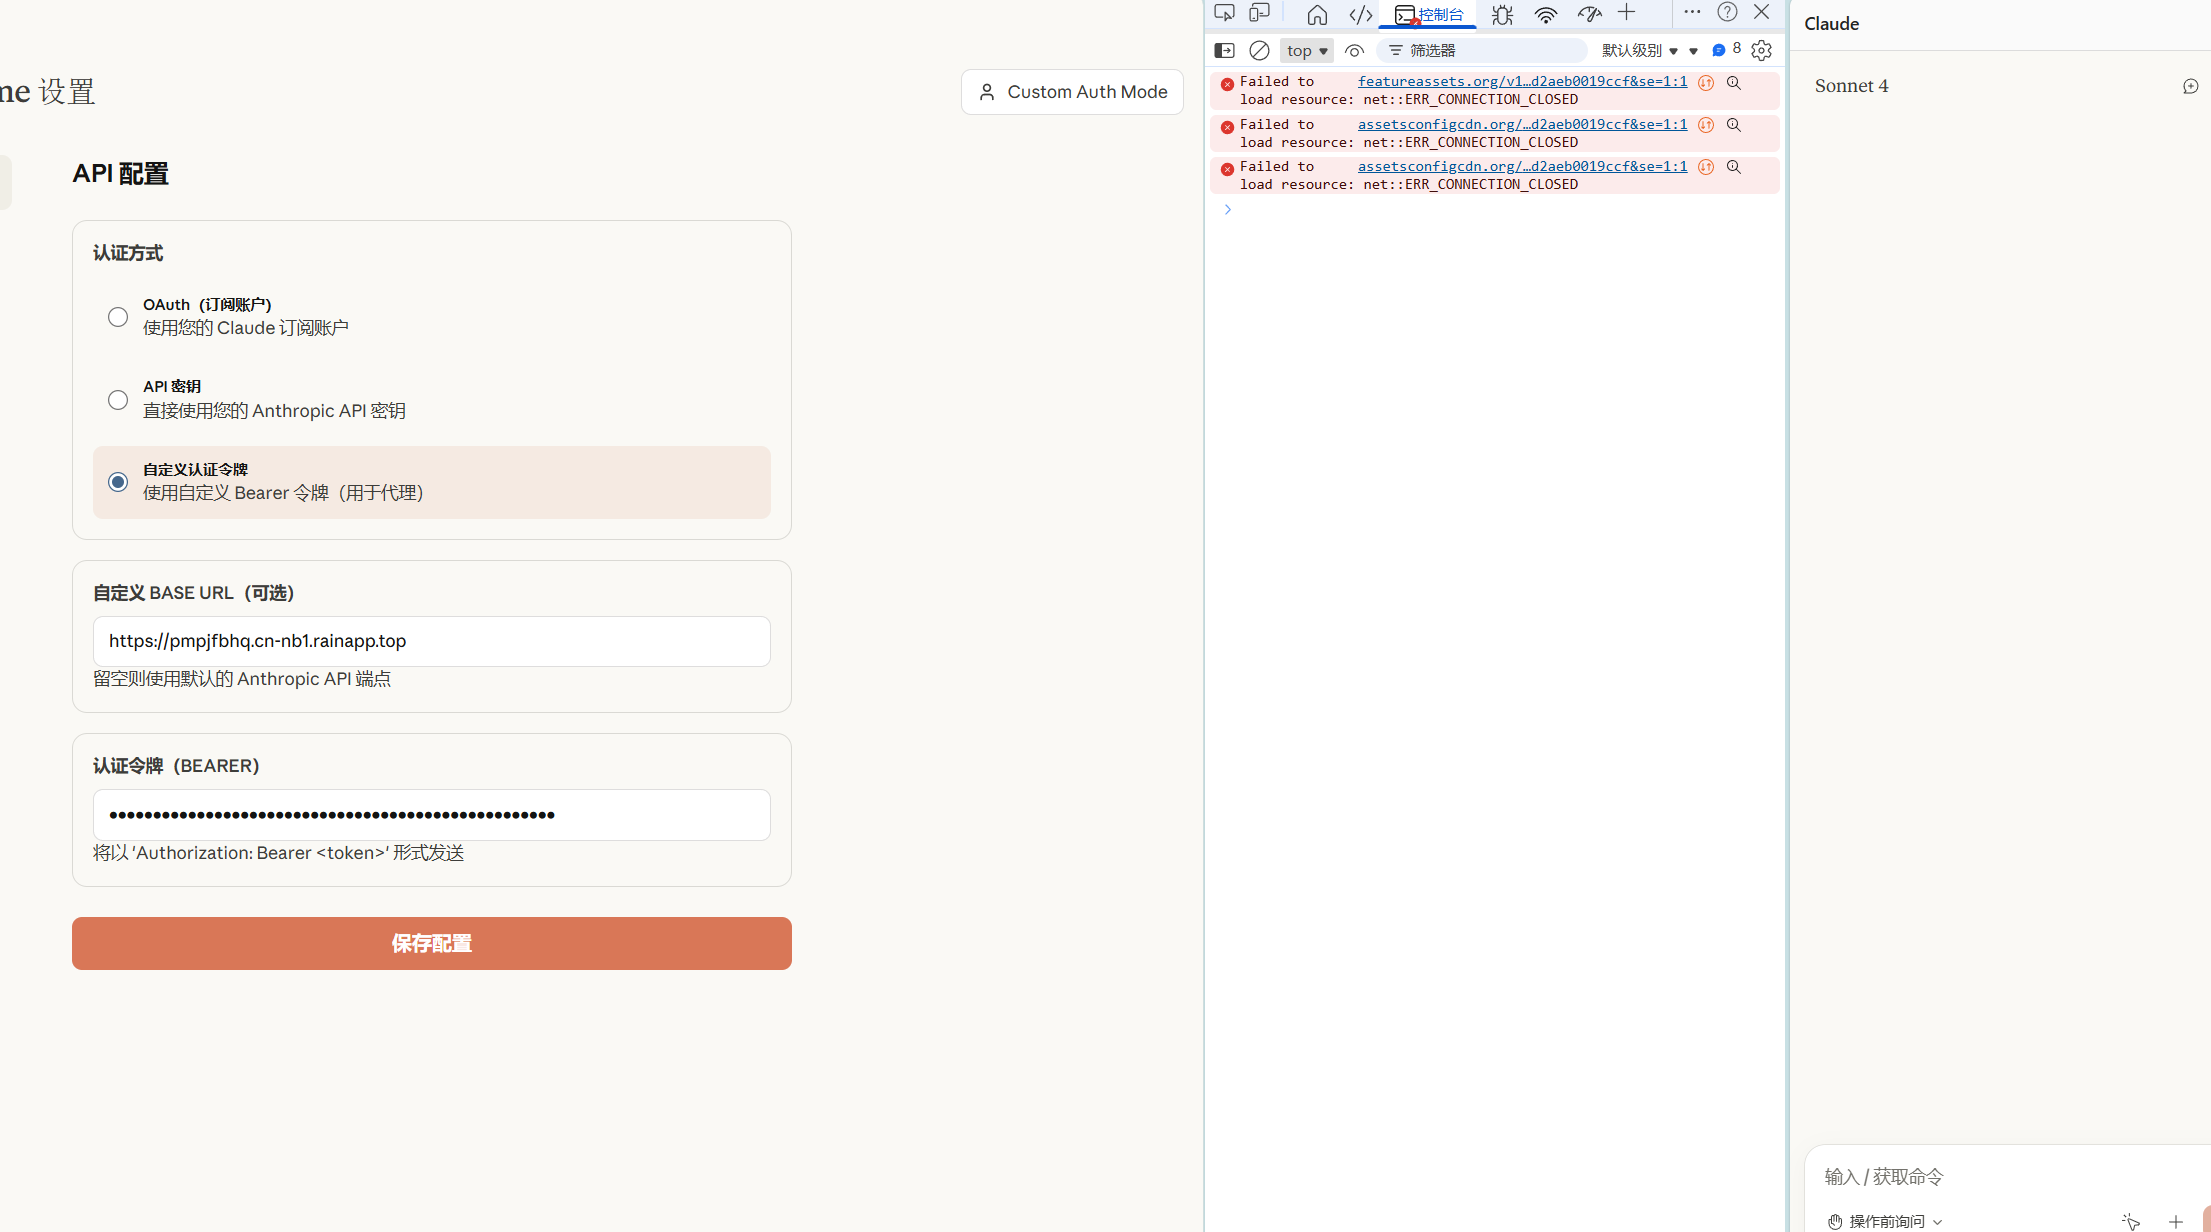Click the 认证令牌 Bearer token field
This screenshot has height=1232, width=2211.
[x=432, y=815]
